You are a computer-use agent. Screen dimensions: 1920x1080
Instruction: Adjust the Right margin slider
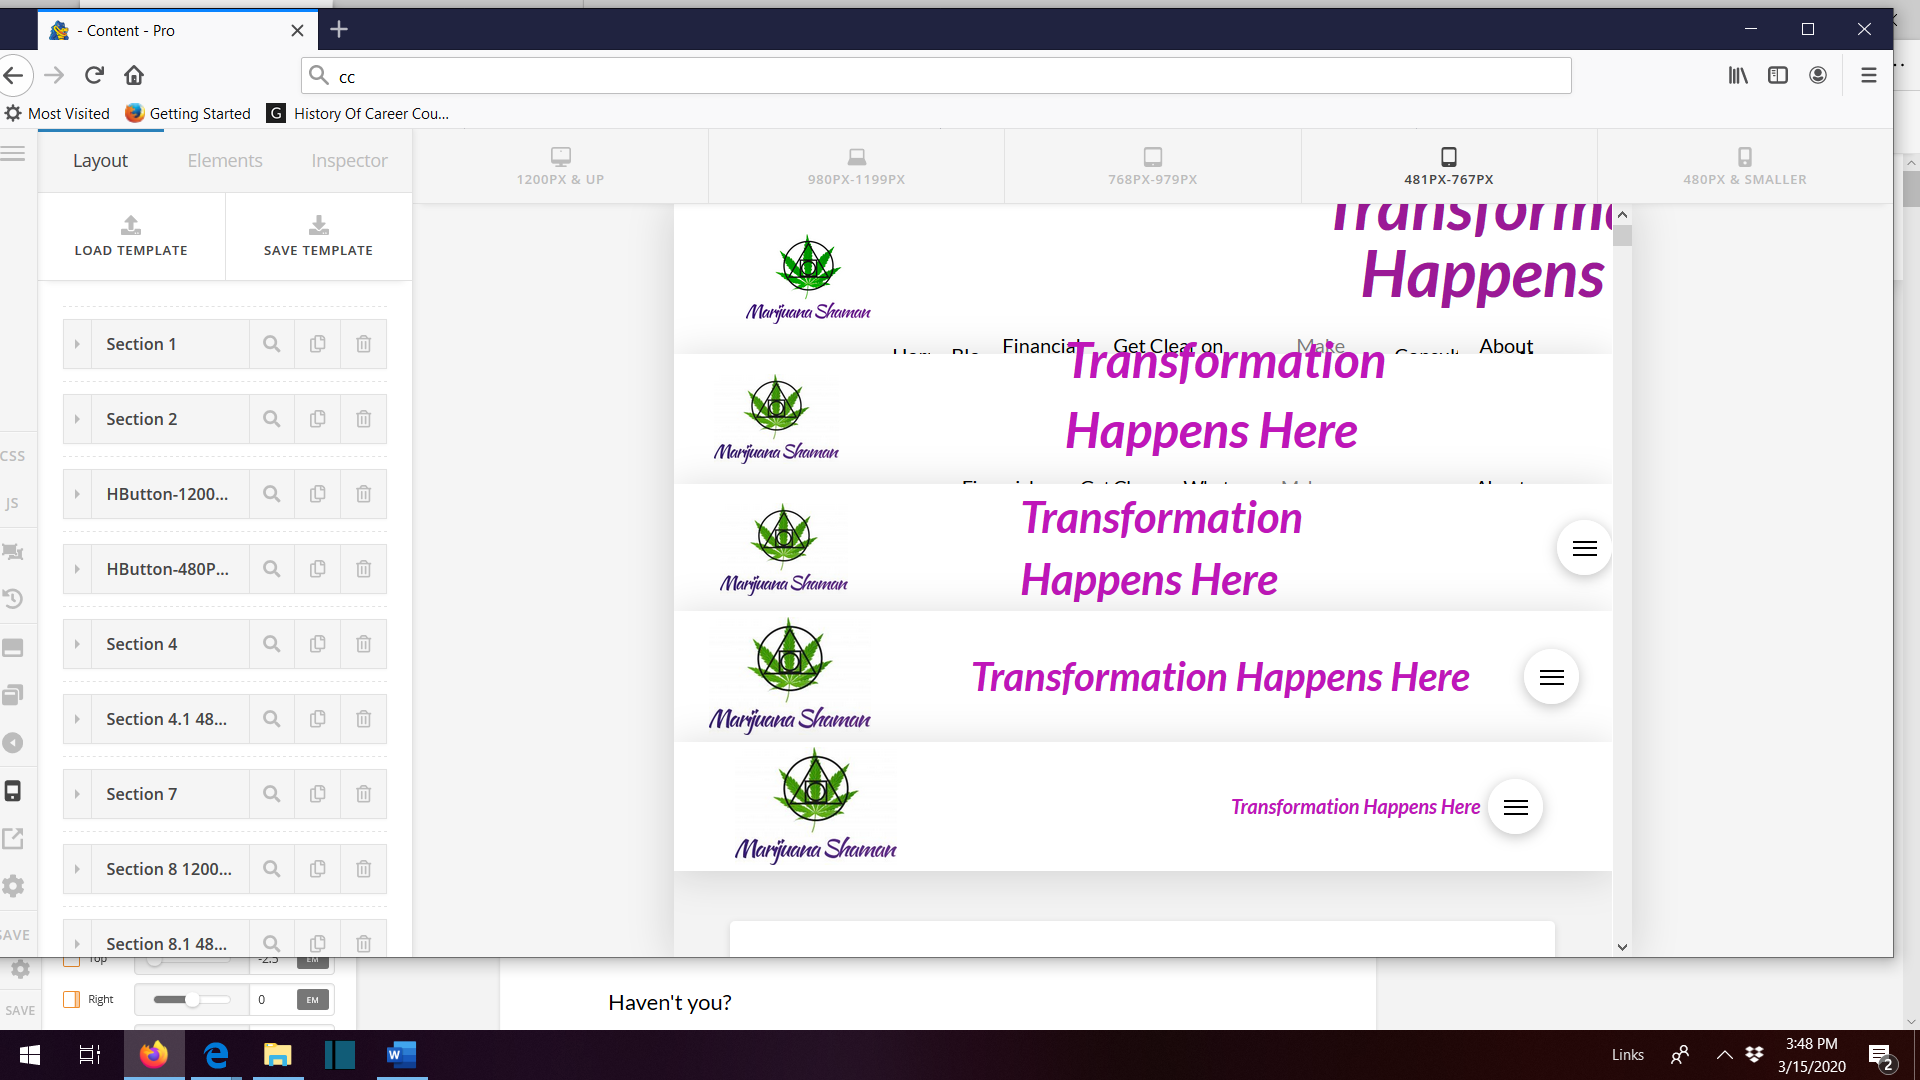pos(191,999)
